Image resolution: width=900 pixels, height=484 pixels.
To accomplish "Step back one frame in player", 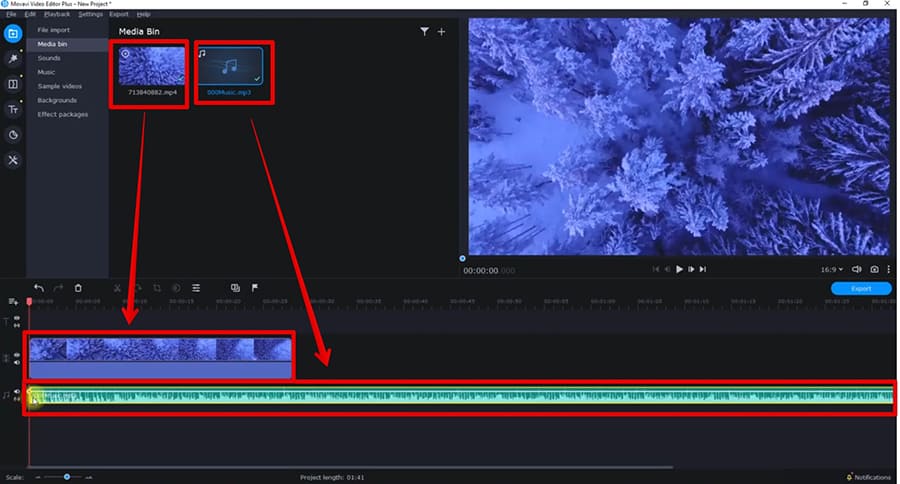I will tap(667, 269).
